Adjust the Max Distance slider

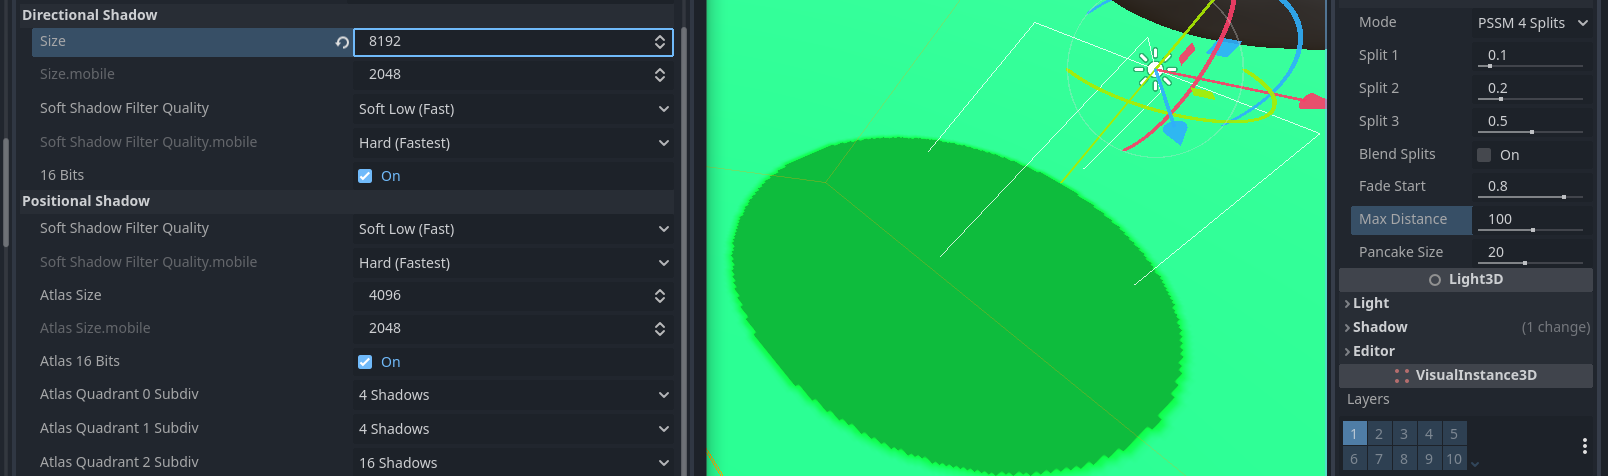coord(1530,230)
